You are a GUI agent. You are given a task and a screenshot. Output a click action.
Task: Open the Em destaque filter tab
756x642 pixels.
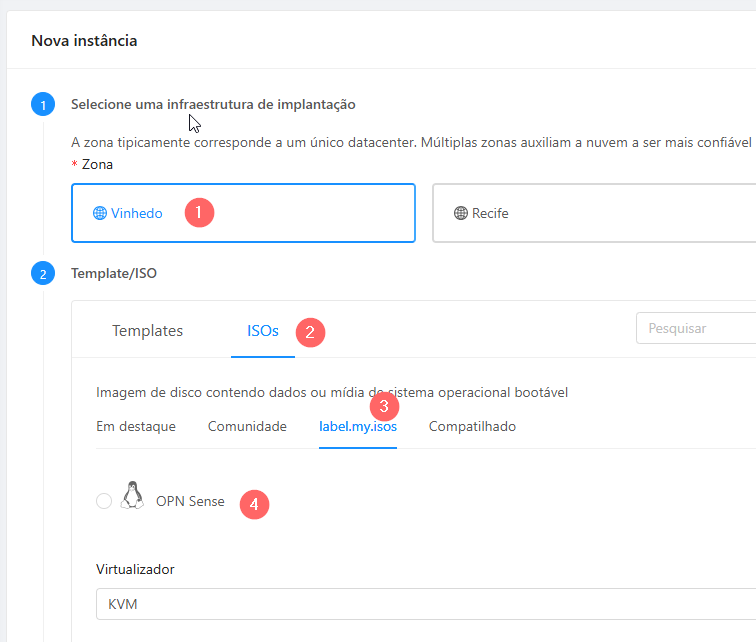(x=136, y=427)
